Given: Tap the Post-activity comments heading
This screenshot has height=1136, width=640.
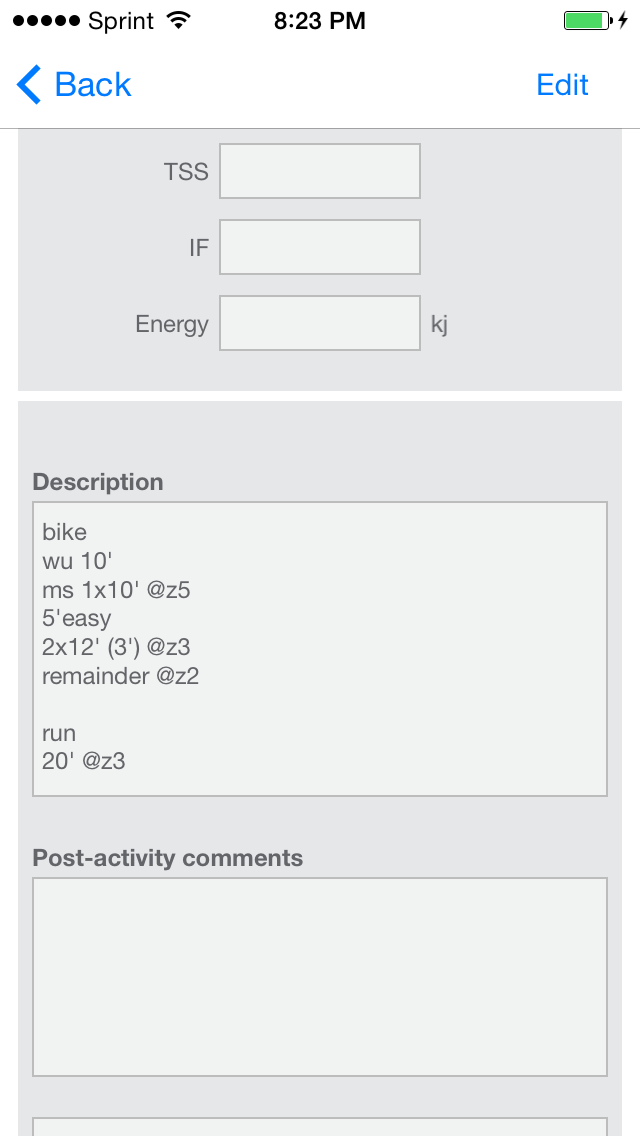Looking at the screenshot, I should pos(168,858).
